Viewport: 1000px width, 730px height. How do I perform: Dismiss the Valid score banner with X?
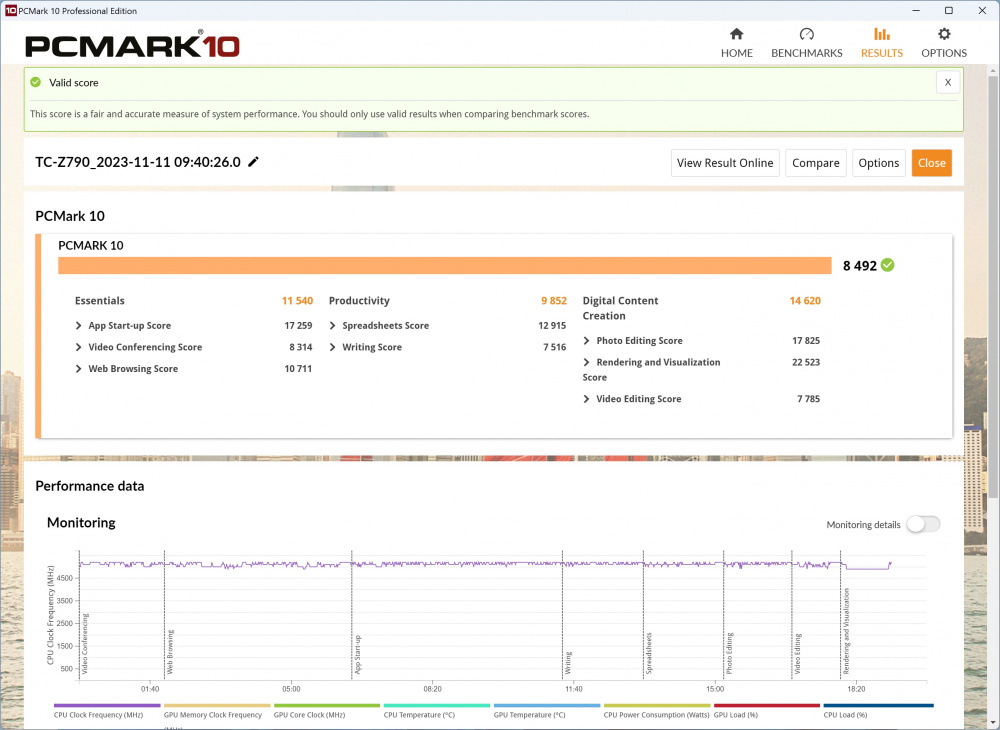(x=948, y=82)
